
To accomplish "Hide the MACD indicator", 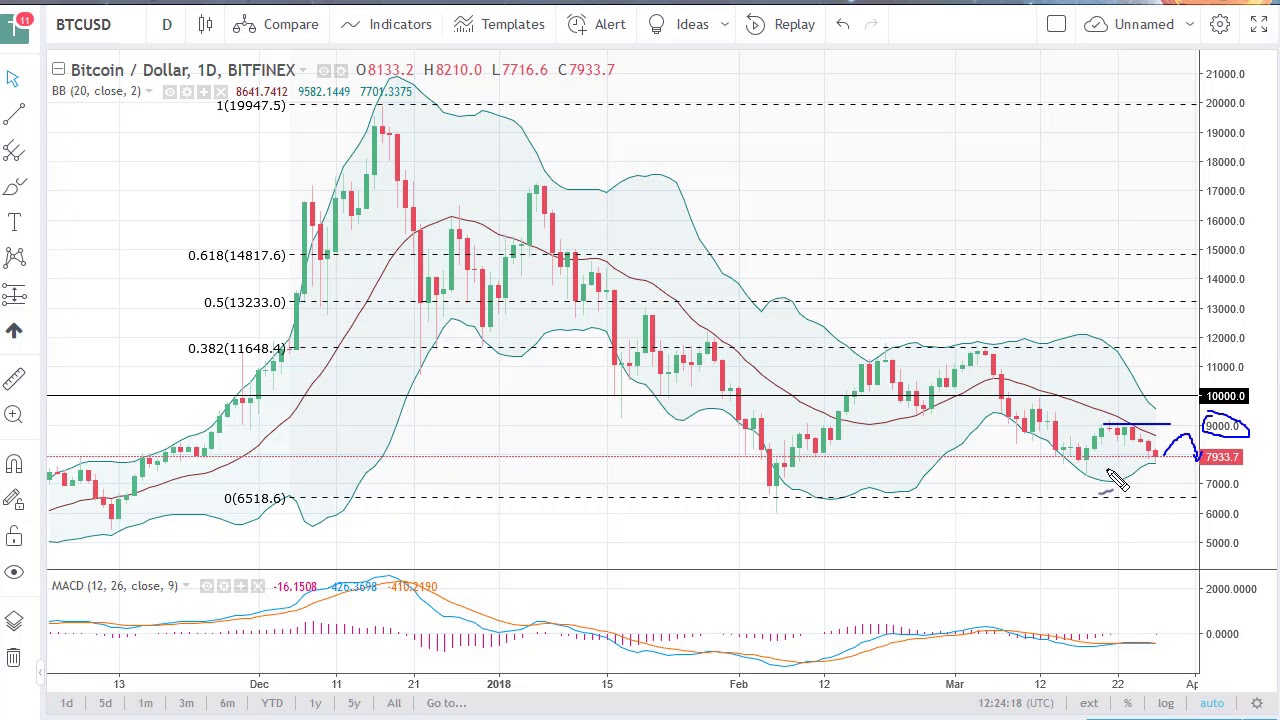I will [x=207, y=586].
